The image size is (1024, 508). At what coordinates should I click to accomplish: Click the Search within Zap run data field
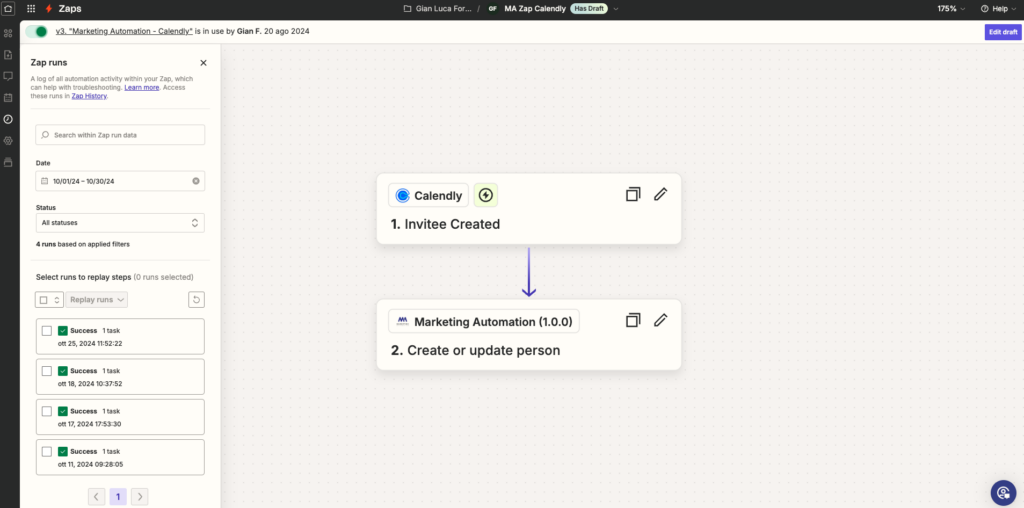click(x=120, y=134)
